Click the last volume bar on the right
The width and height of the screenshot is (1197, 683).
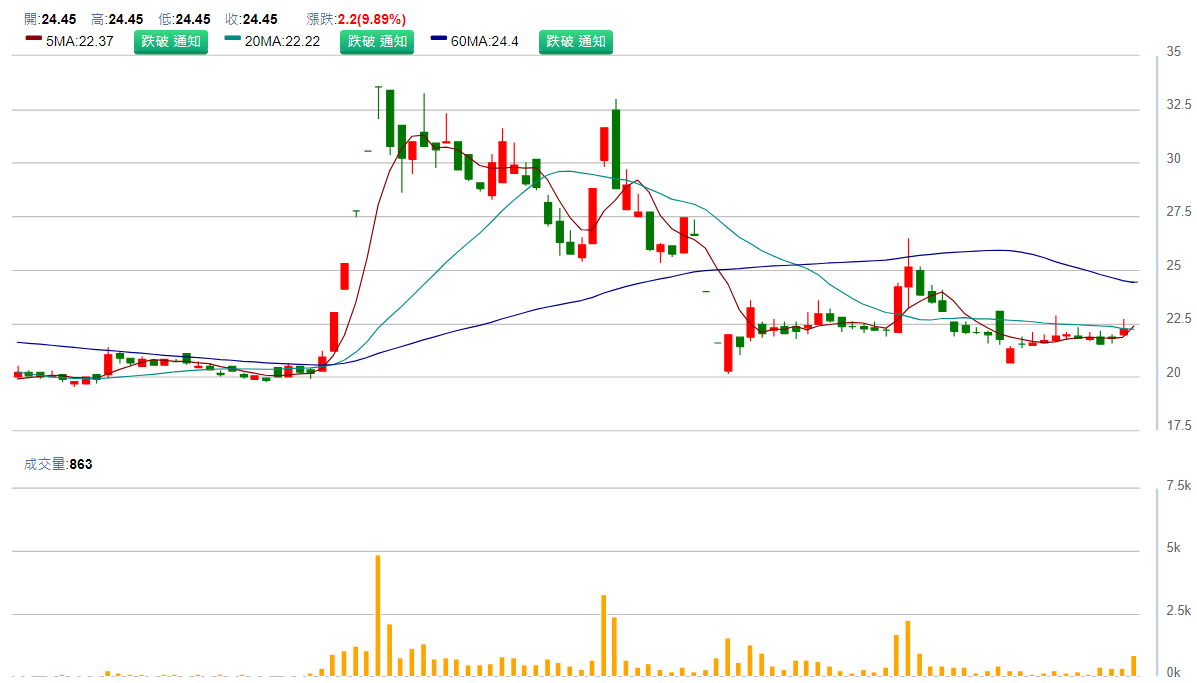tap(1134, 665)
